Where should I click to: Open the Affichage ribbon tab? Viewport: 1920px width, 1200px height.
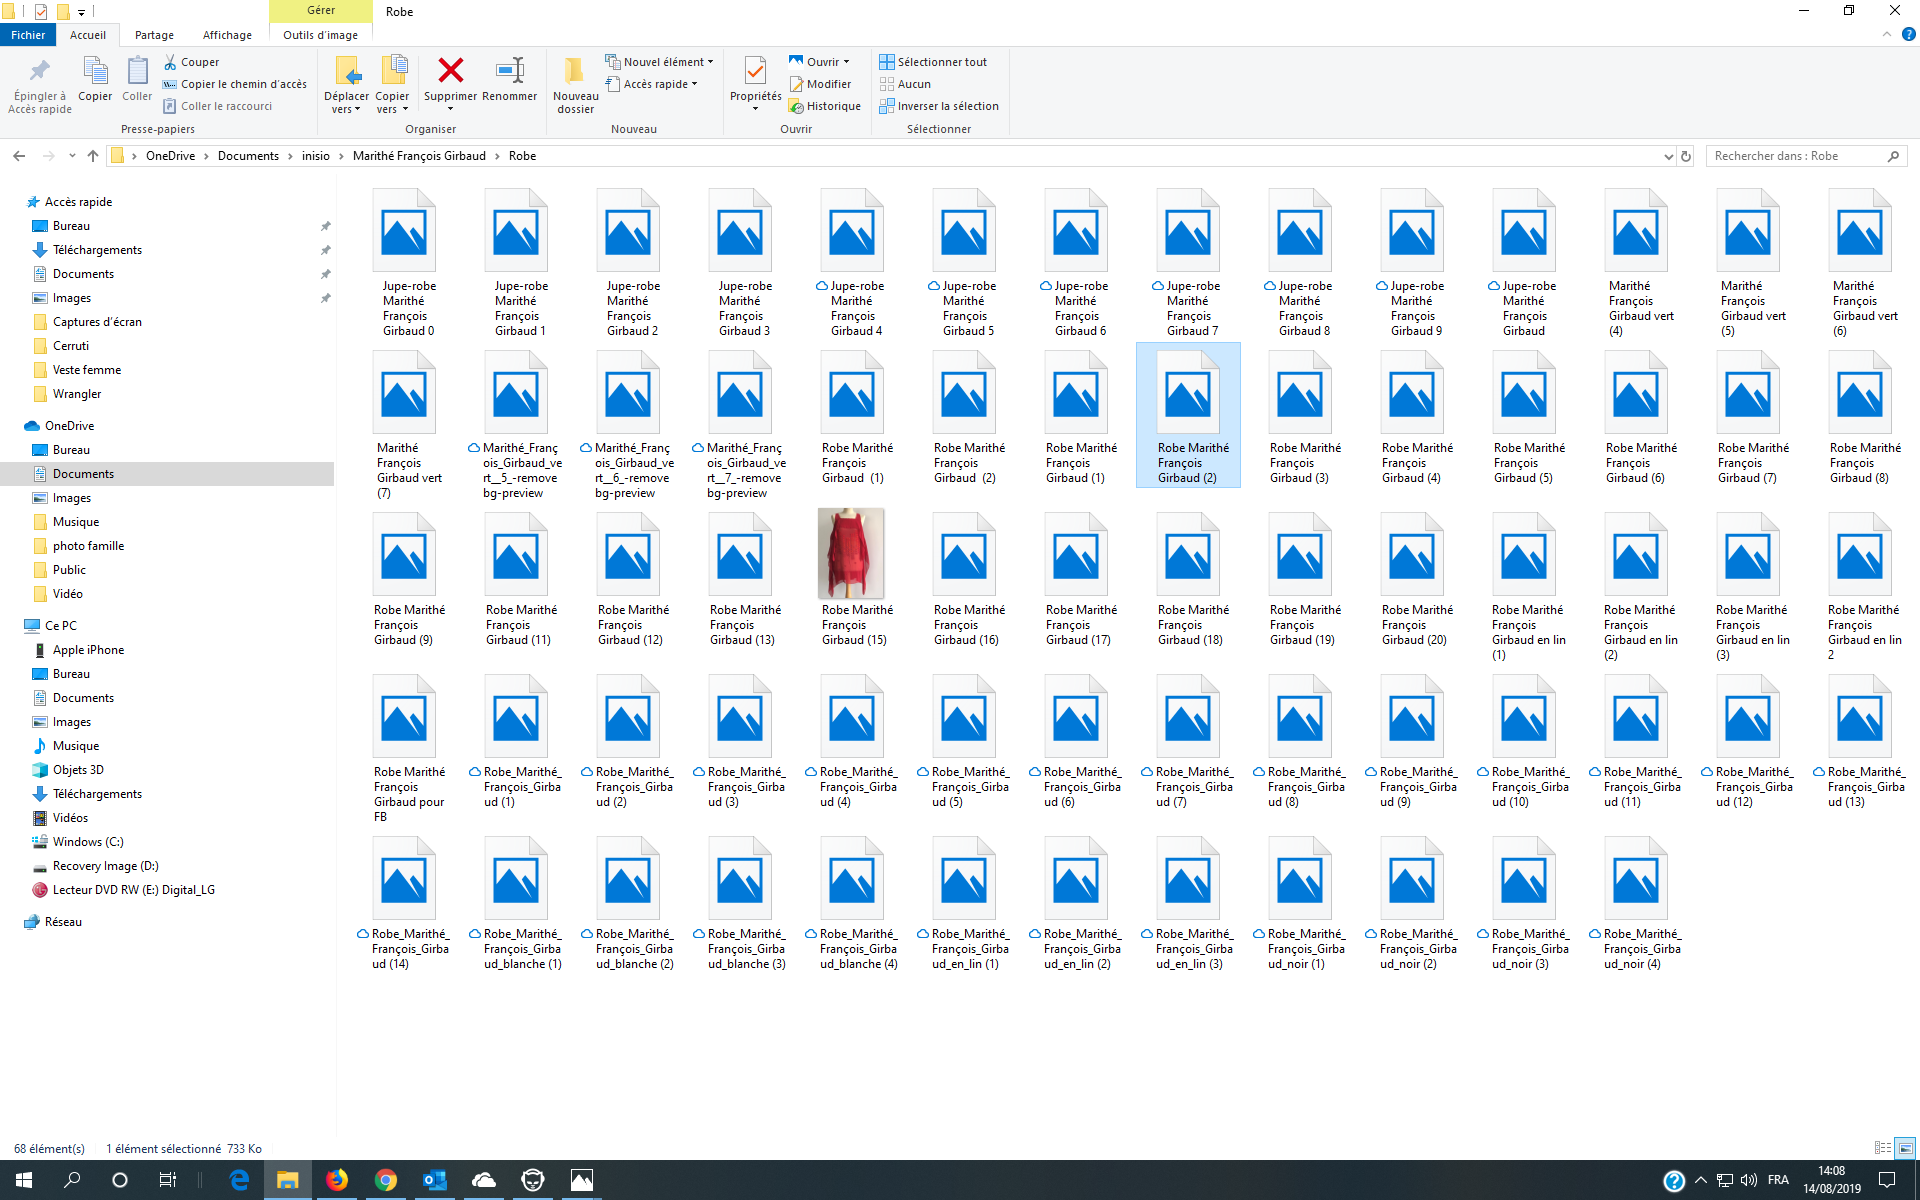tap(227, 35)
